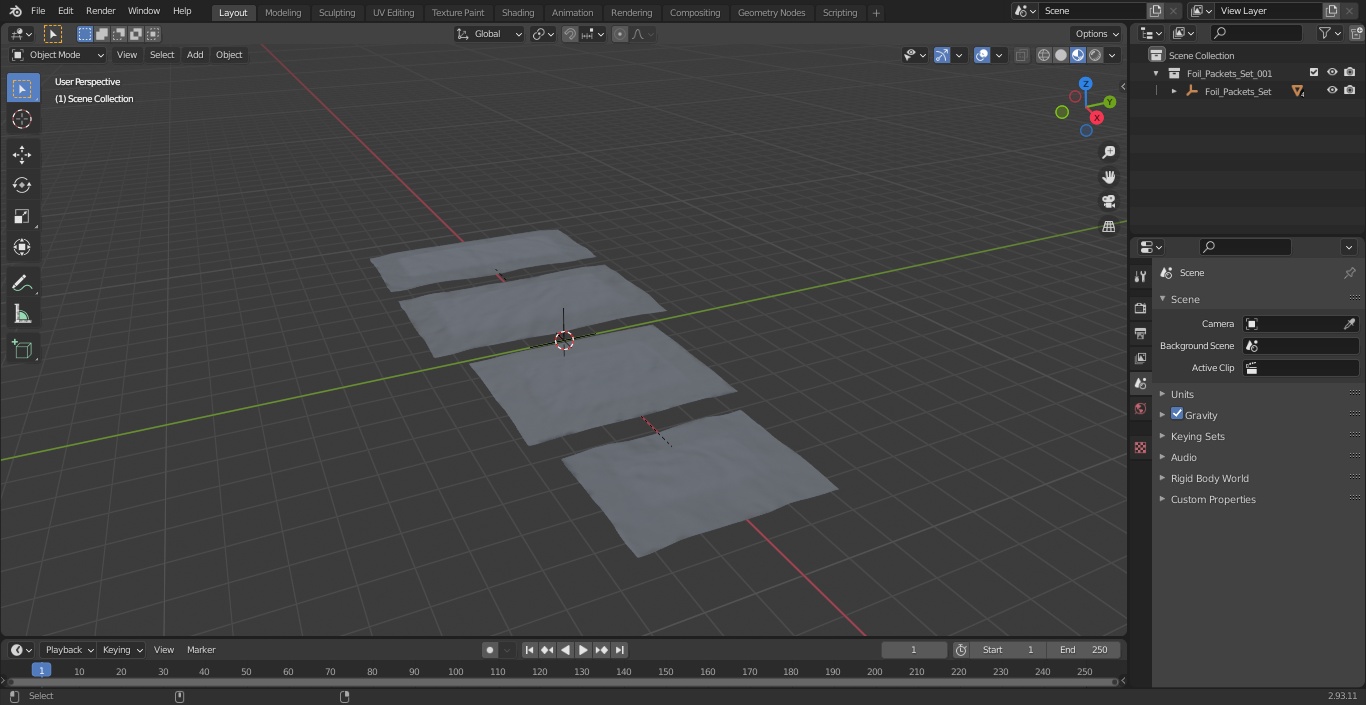Image resolution: width=1366 pixels, height=705 pixels.
Task: Switch to the UV Editing workspace tab
Action: pyautogui.click(x=393, y=13)
